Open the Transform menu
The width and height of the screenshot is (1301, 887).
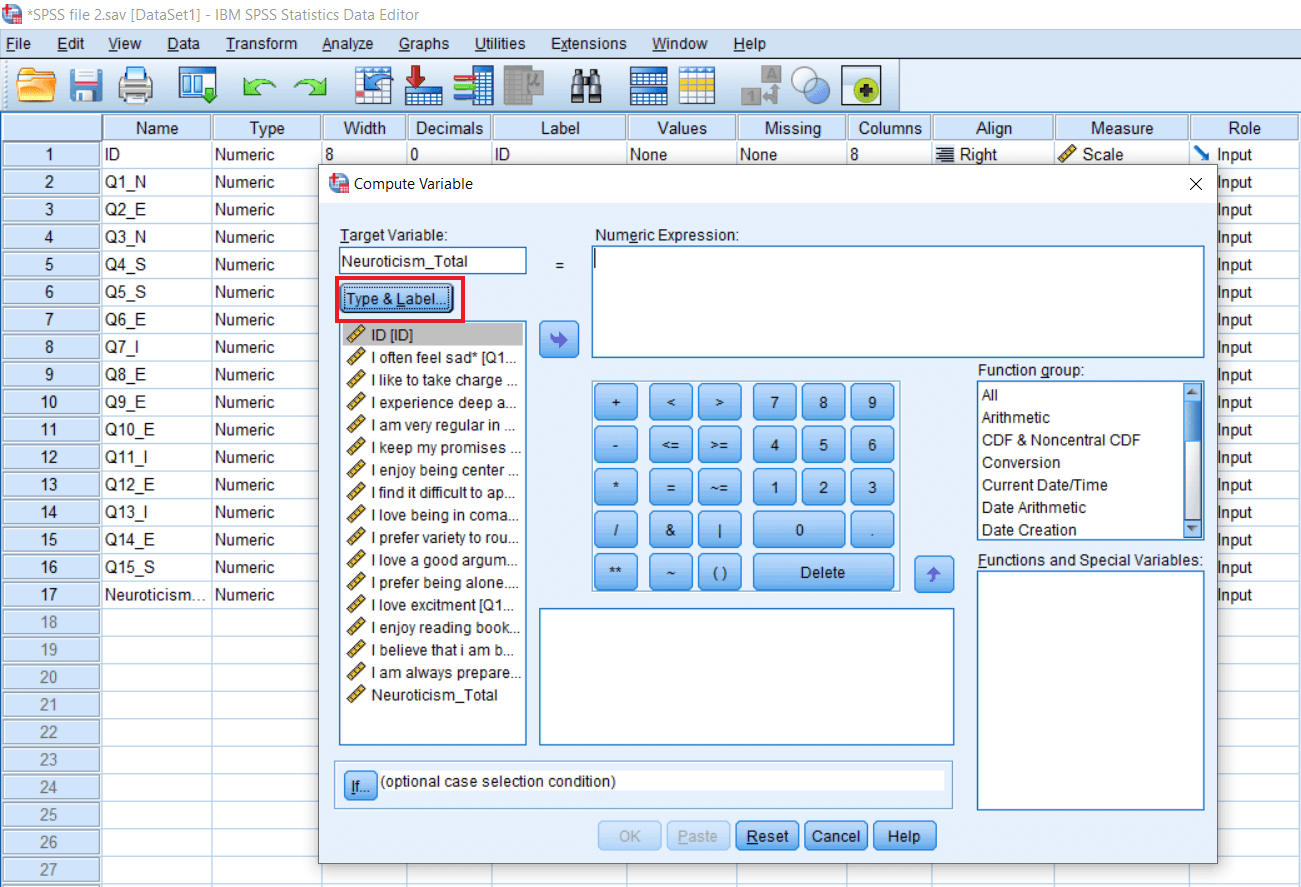pyautogui.click(x=261, y=44)
